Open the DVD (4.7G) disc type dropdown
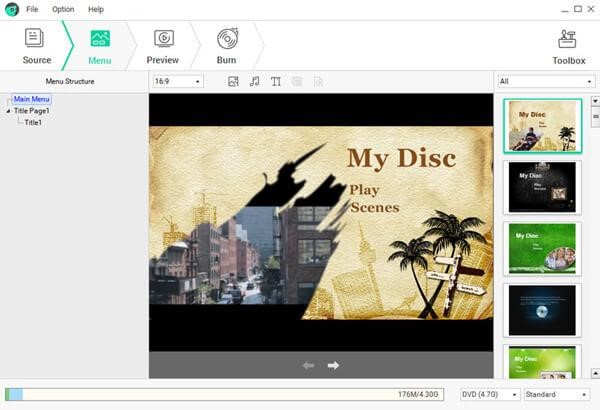The width and height of the screenshot is (600, 410). pyautogui.click(x=489, y=395)
